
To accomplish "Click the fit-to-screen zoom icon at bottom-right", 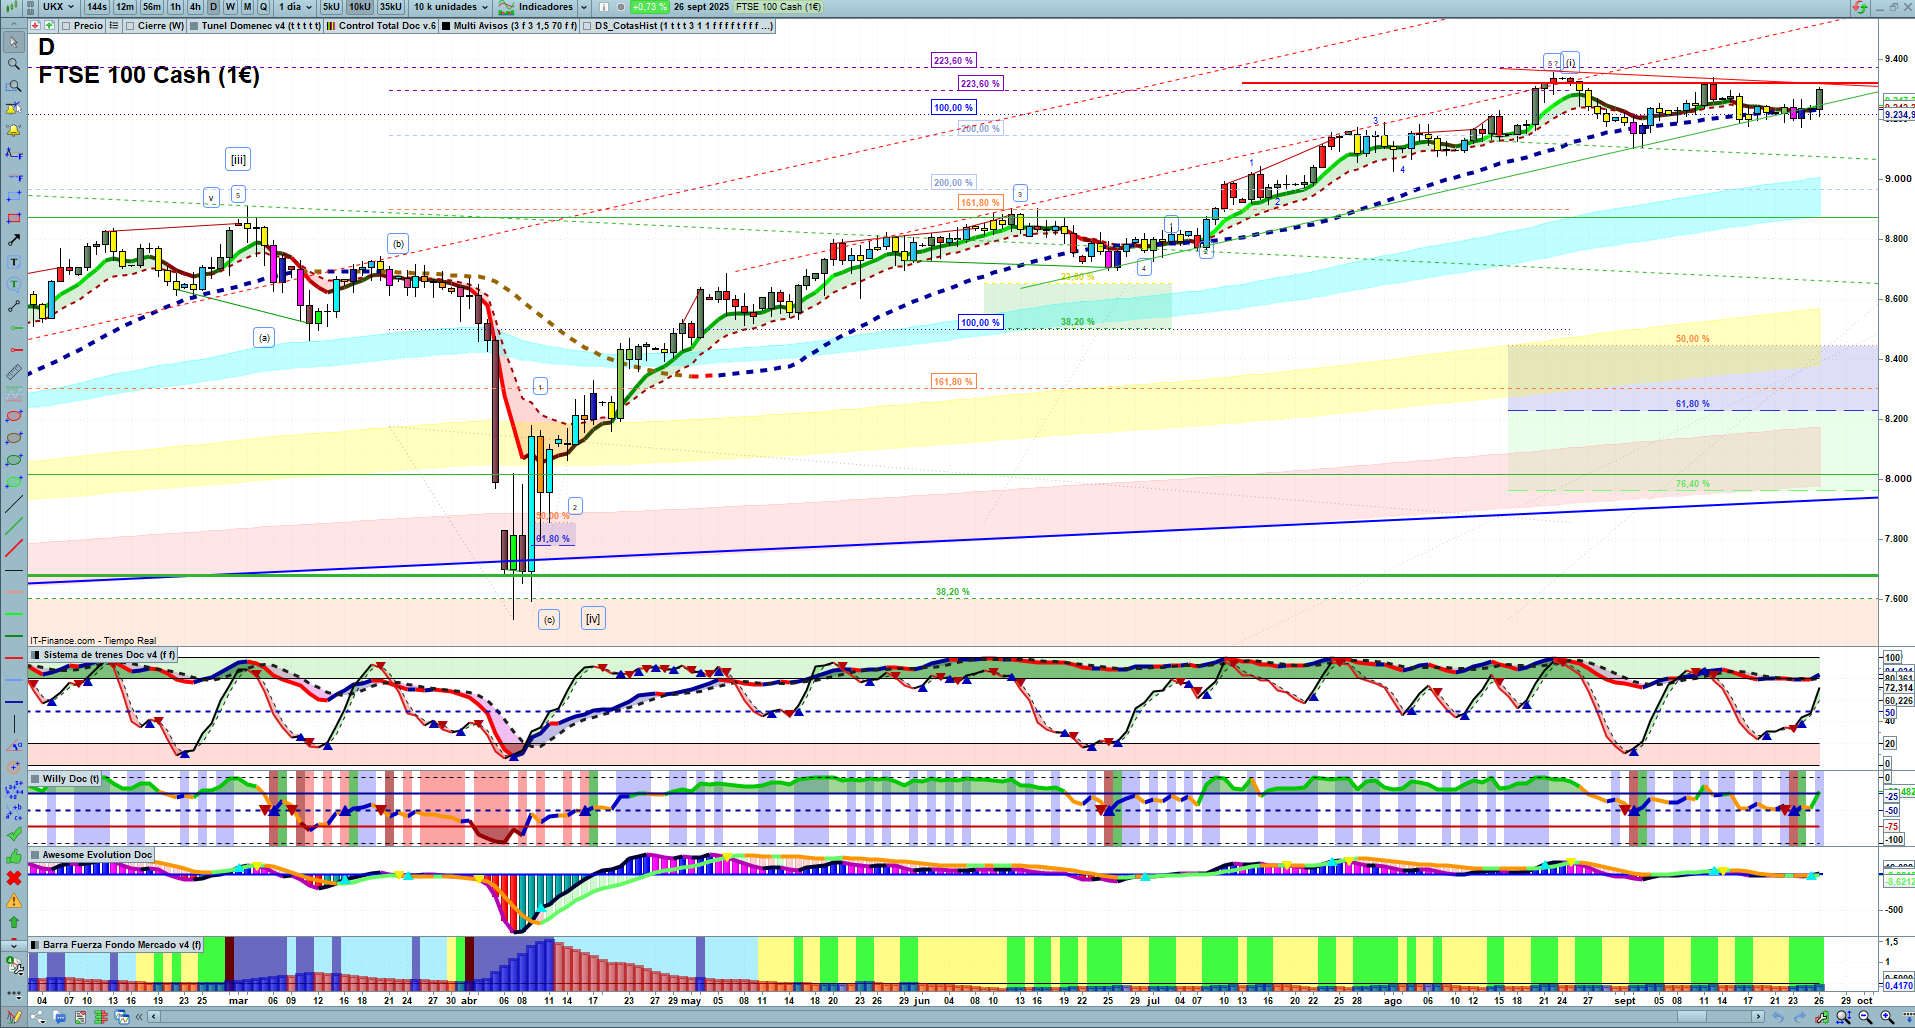I will pyautogui.click(x=1843, y=1017).
